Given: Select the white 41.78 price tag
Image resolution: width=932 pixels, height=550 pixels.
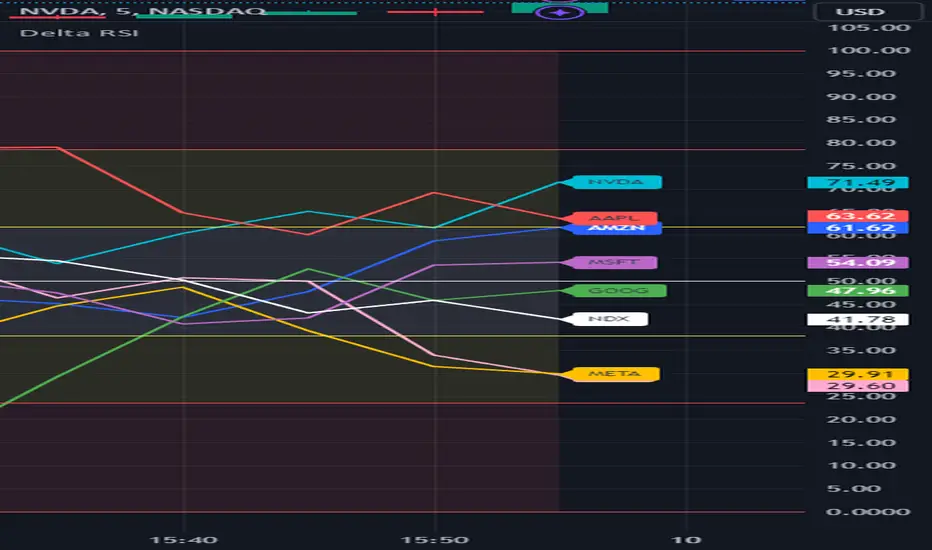Looking at the screenshot, I should 858,319.
